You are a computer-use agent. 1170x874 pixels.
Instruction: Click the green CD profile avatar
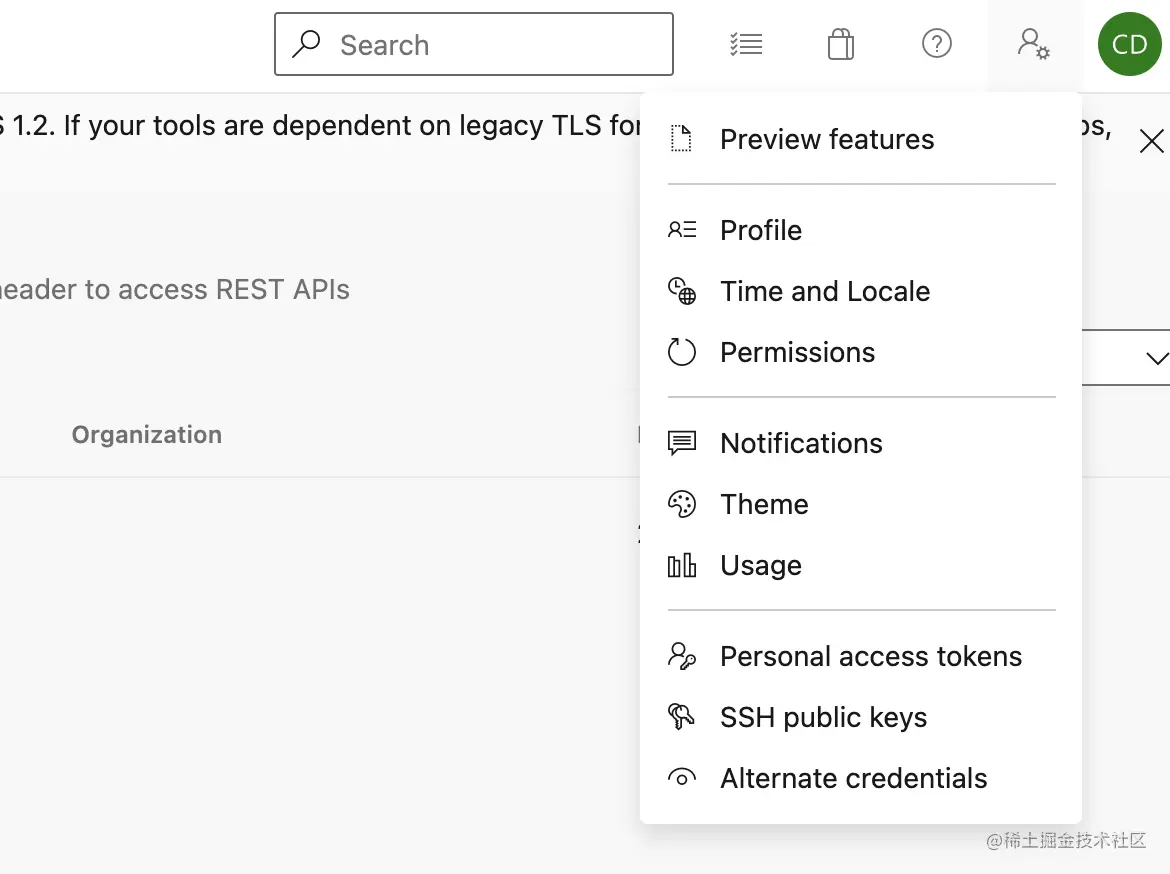point(1129,44)
